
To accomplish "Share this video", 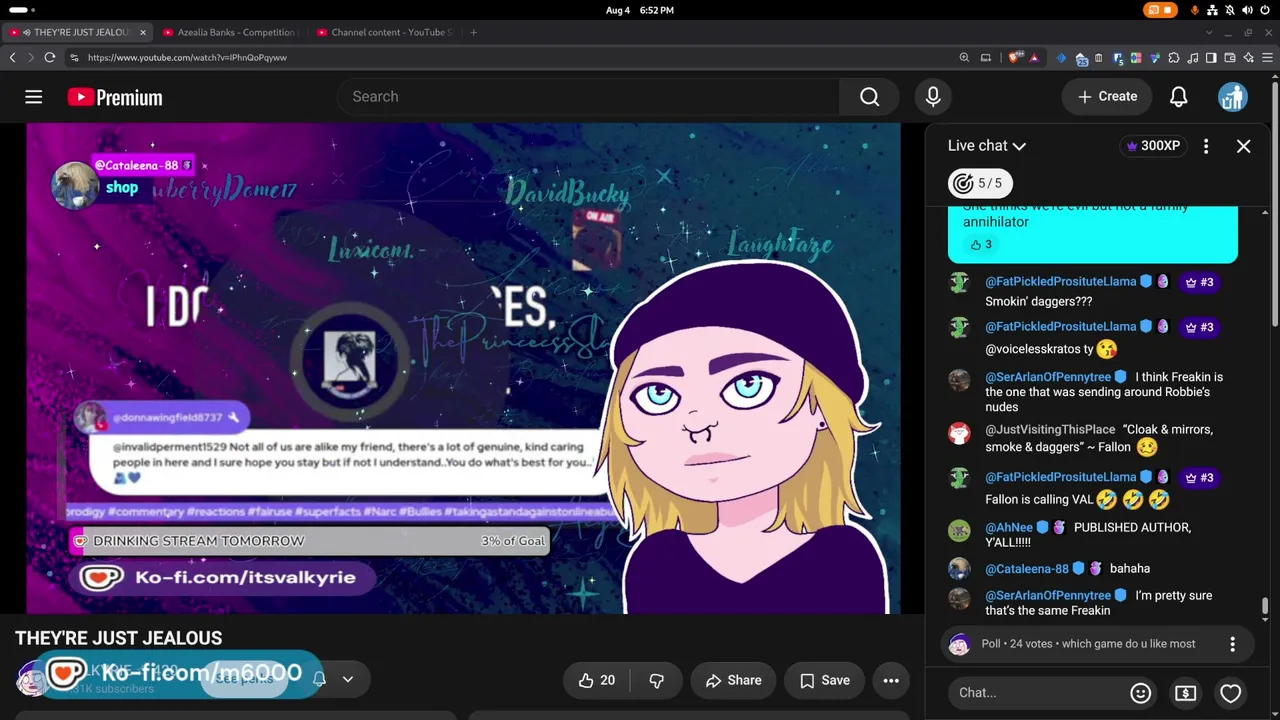I will click(733, 680).
